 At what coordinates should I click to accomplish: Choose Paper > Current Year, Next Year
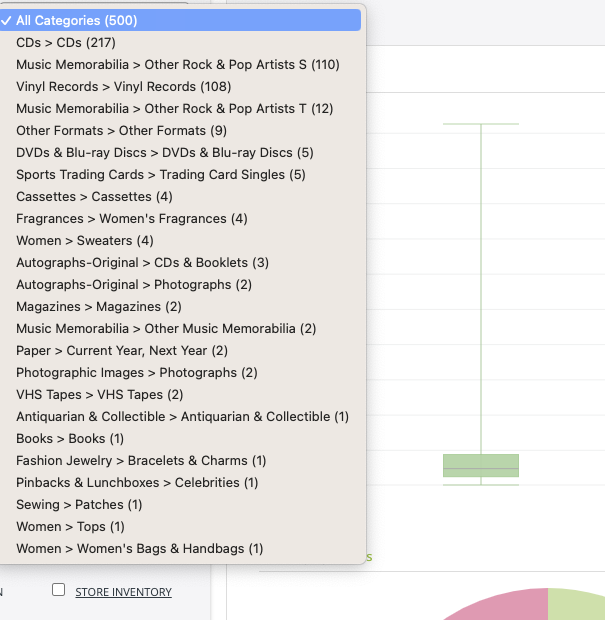point(180,351)
